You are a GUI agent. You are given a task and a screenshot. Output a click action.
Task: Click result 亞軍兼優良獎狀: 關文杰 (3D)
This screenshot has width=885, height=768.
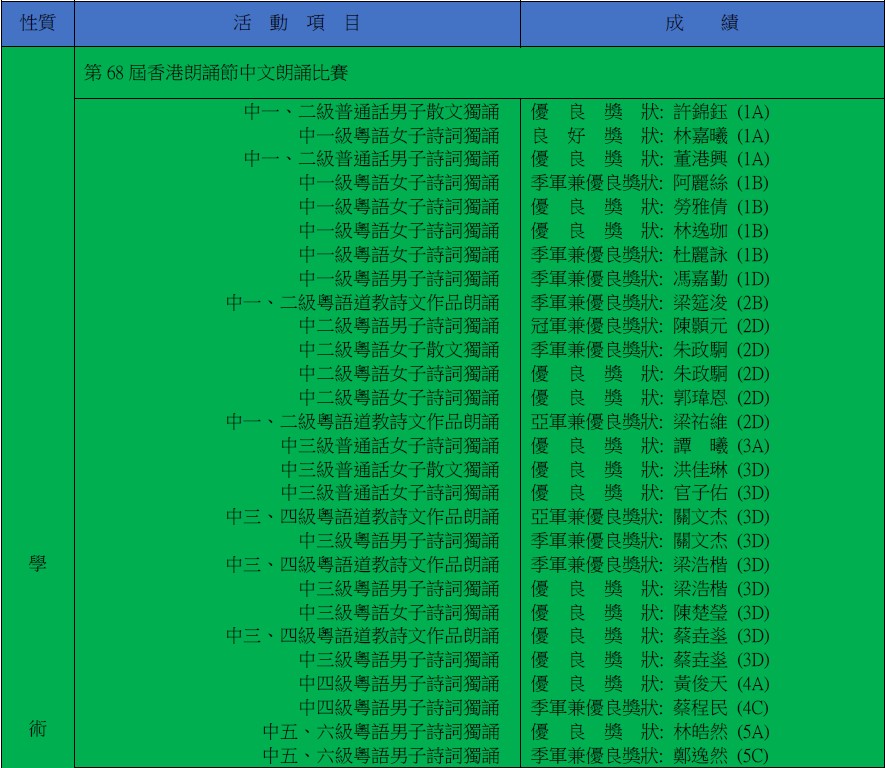650,517
